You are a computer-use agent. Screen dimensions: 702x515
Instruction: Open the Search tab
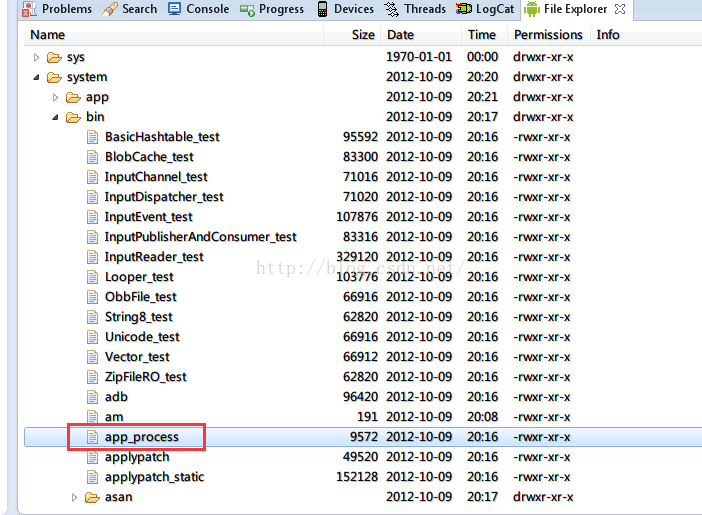(x=130, y=9)
